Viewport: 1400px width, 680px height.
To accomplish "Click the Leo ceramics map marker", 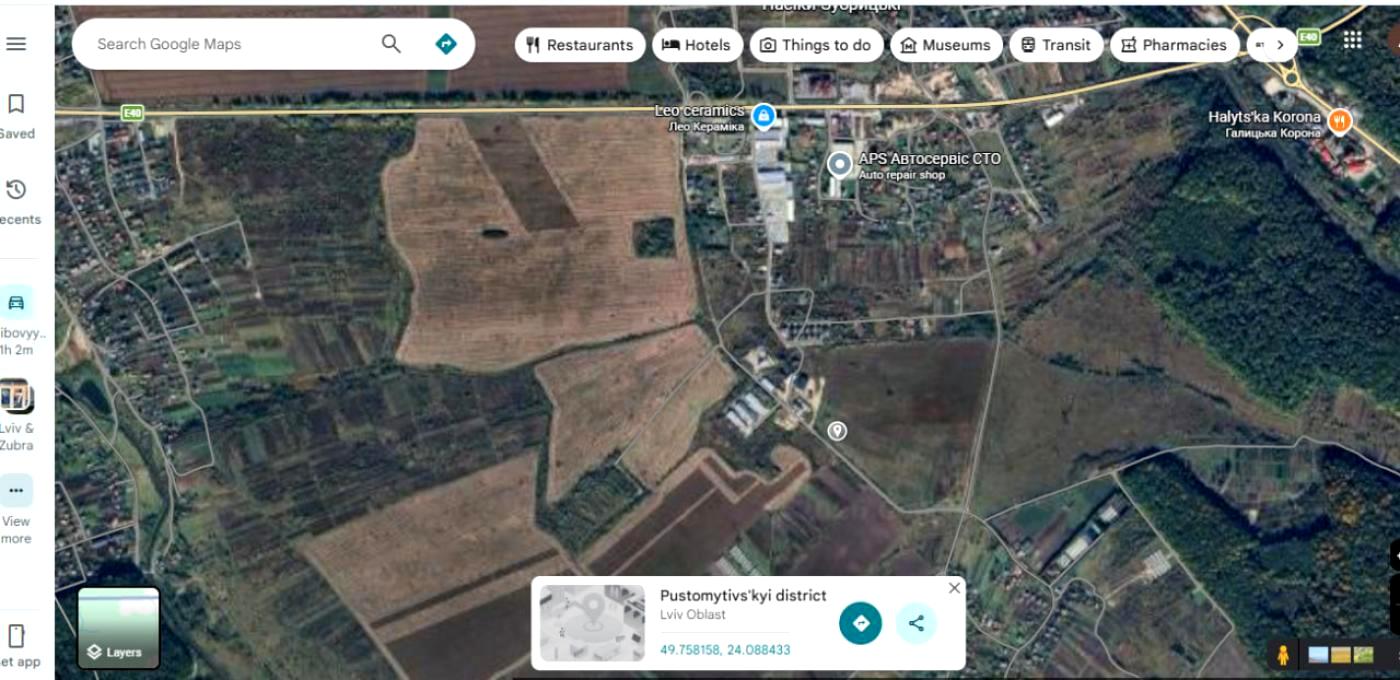I will 764,116.
